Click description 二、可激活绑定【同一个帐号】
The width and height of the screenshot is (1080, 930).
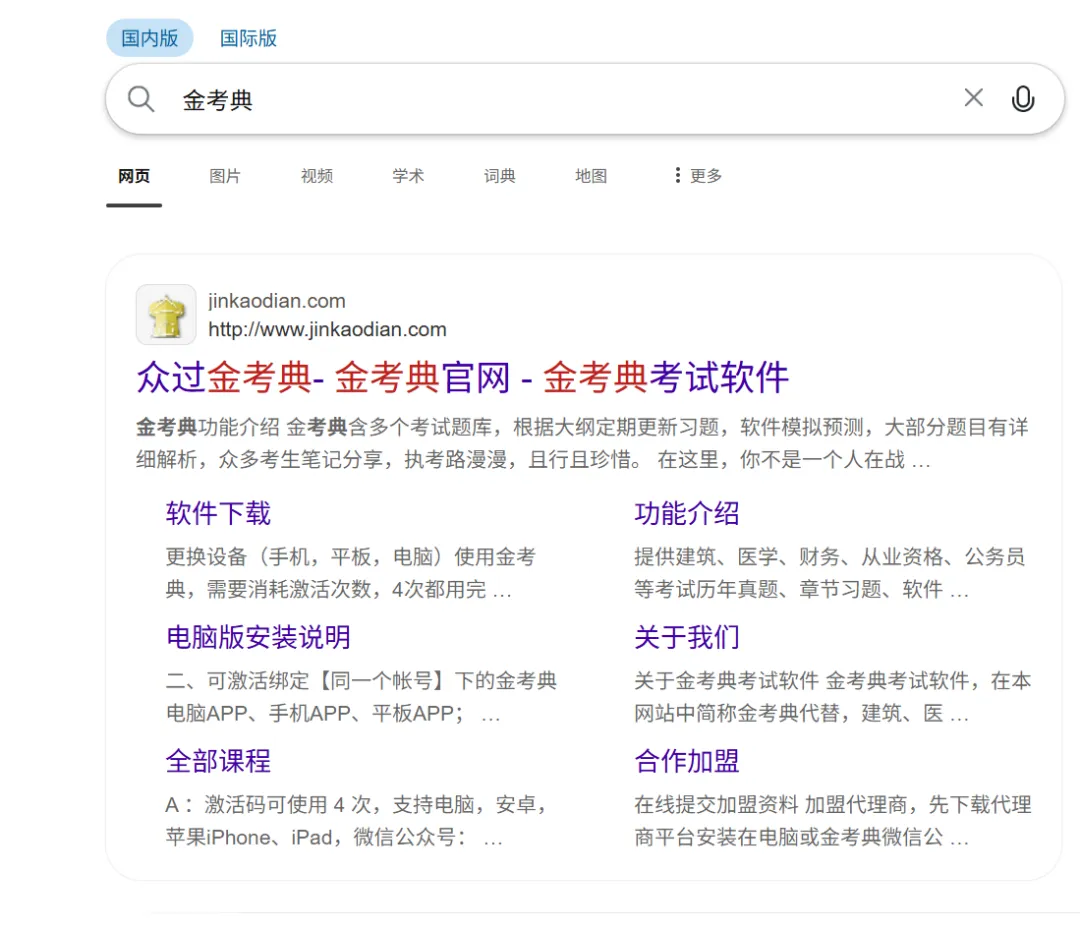[361, 697]
